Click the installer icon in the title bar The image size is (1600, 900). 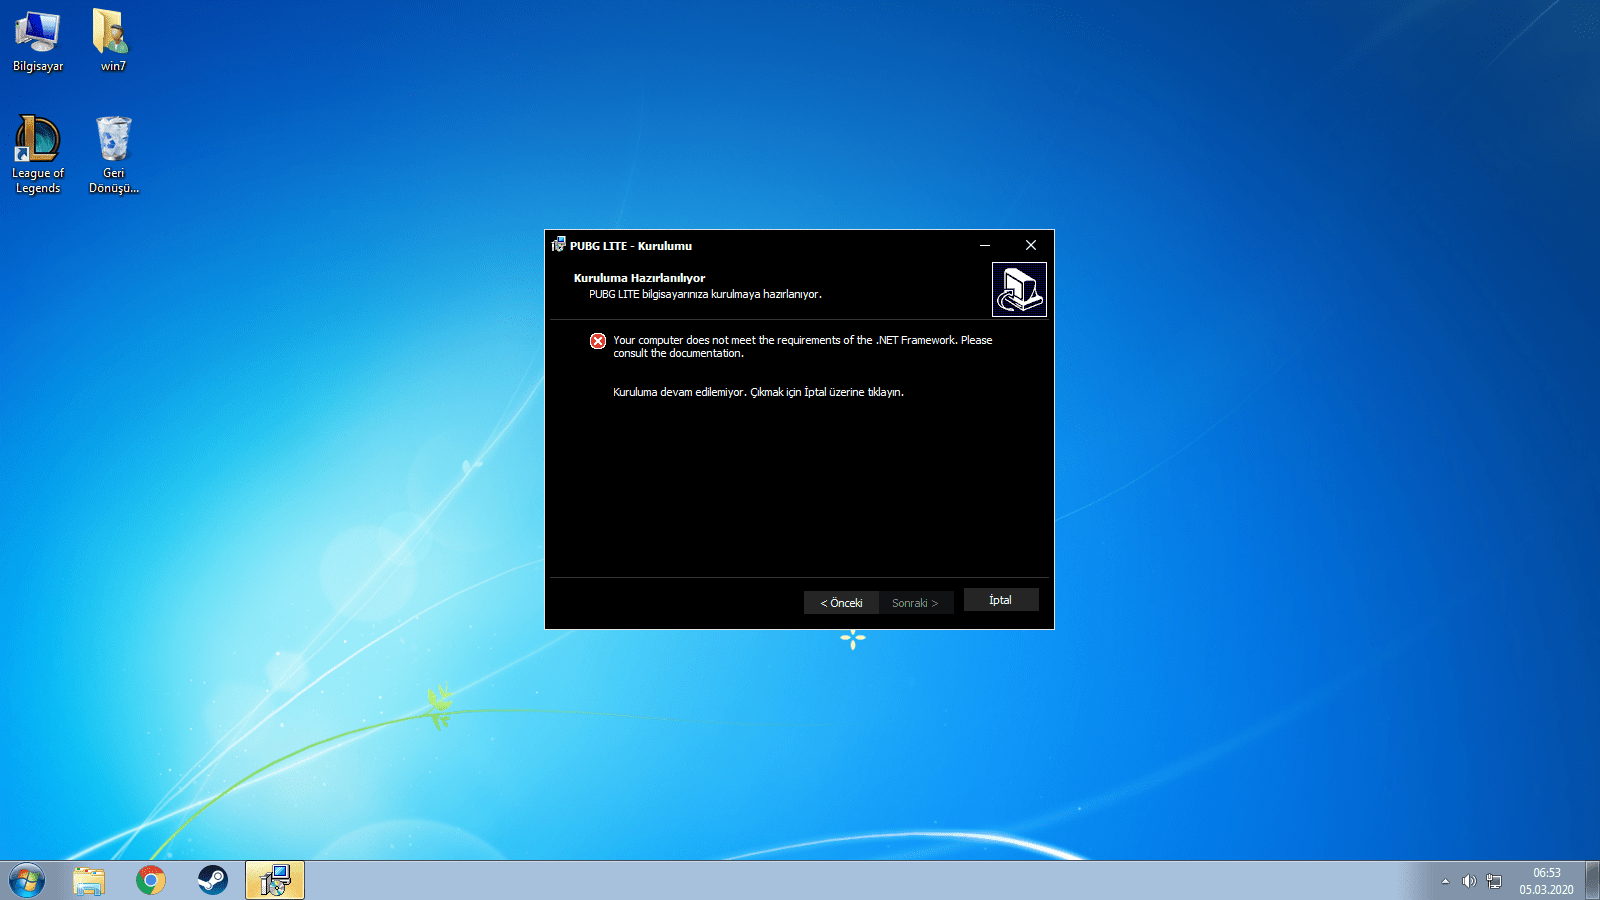pos(558,245)
